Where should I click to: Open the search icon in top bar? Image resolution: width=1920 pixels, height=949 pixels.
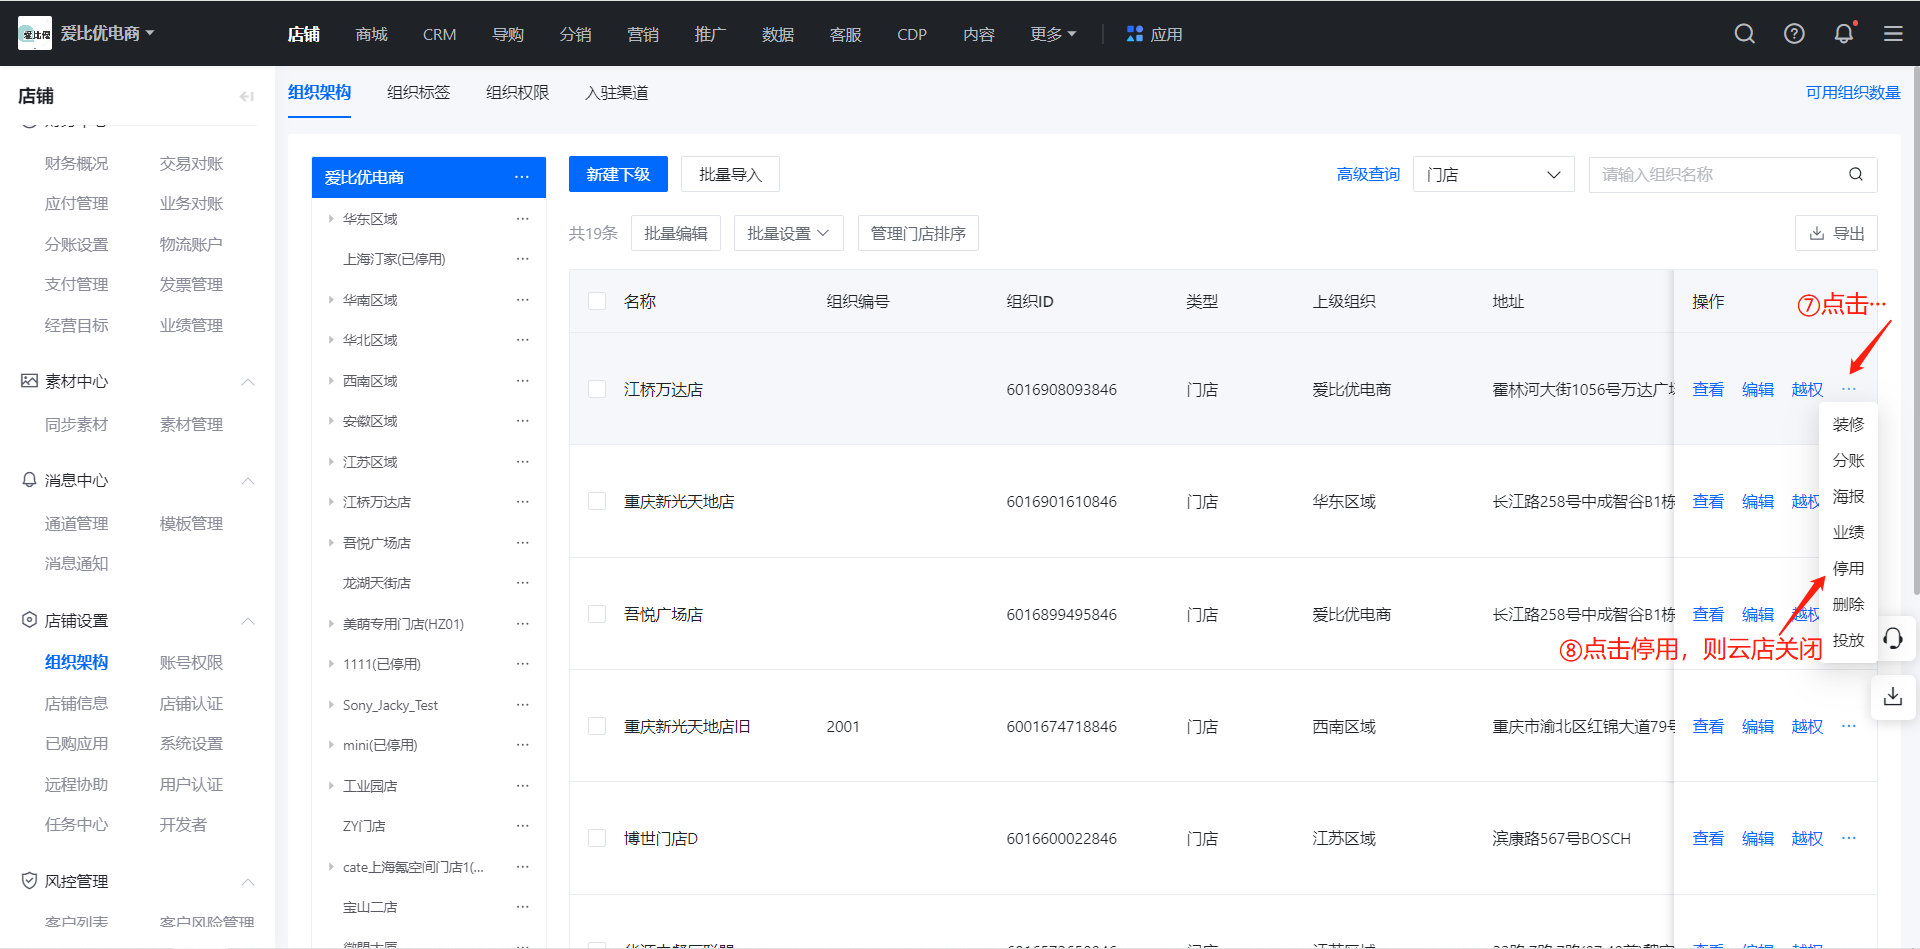point(1745,34)
